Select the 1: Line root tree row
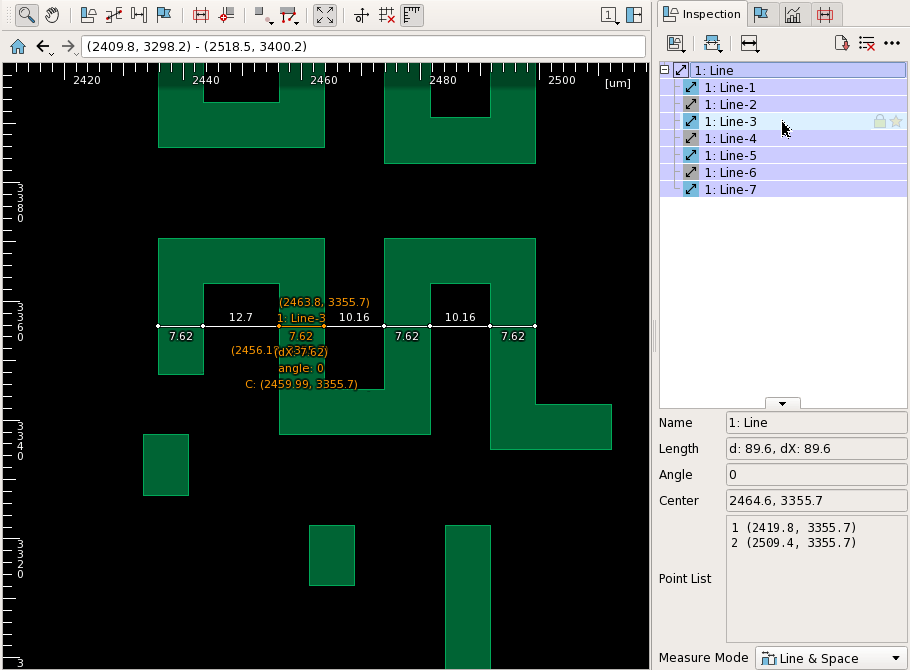This screenshot has height=670, width=910. [x=797, y=70]
